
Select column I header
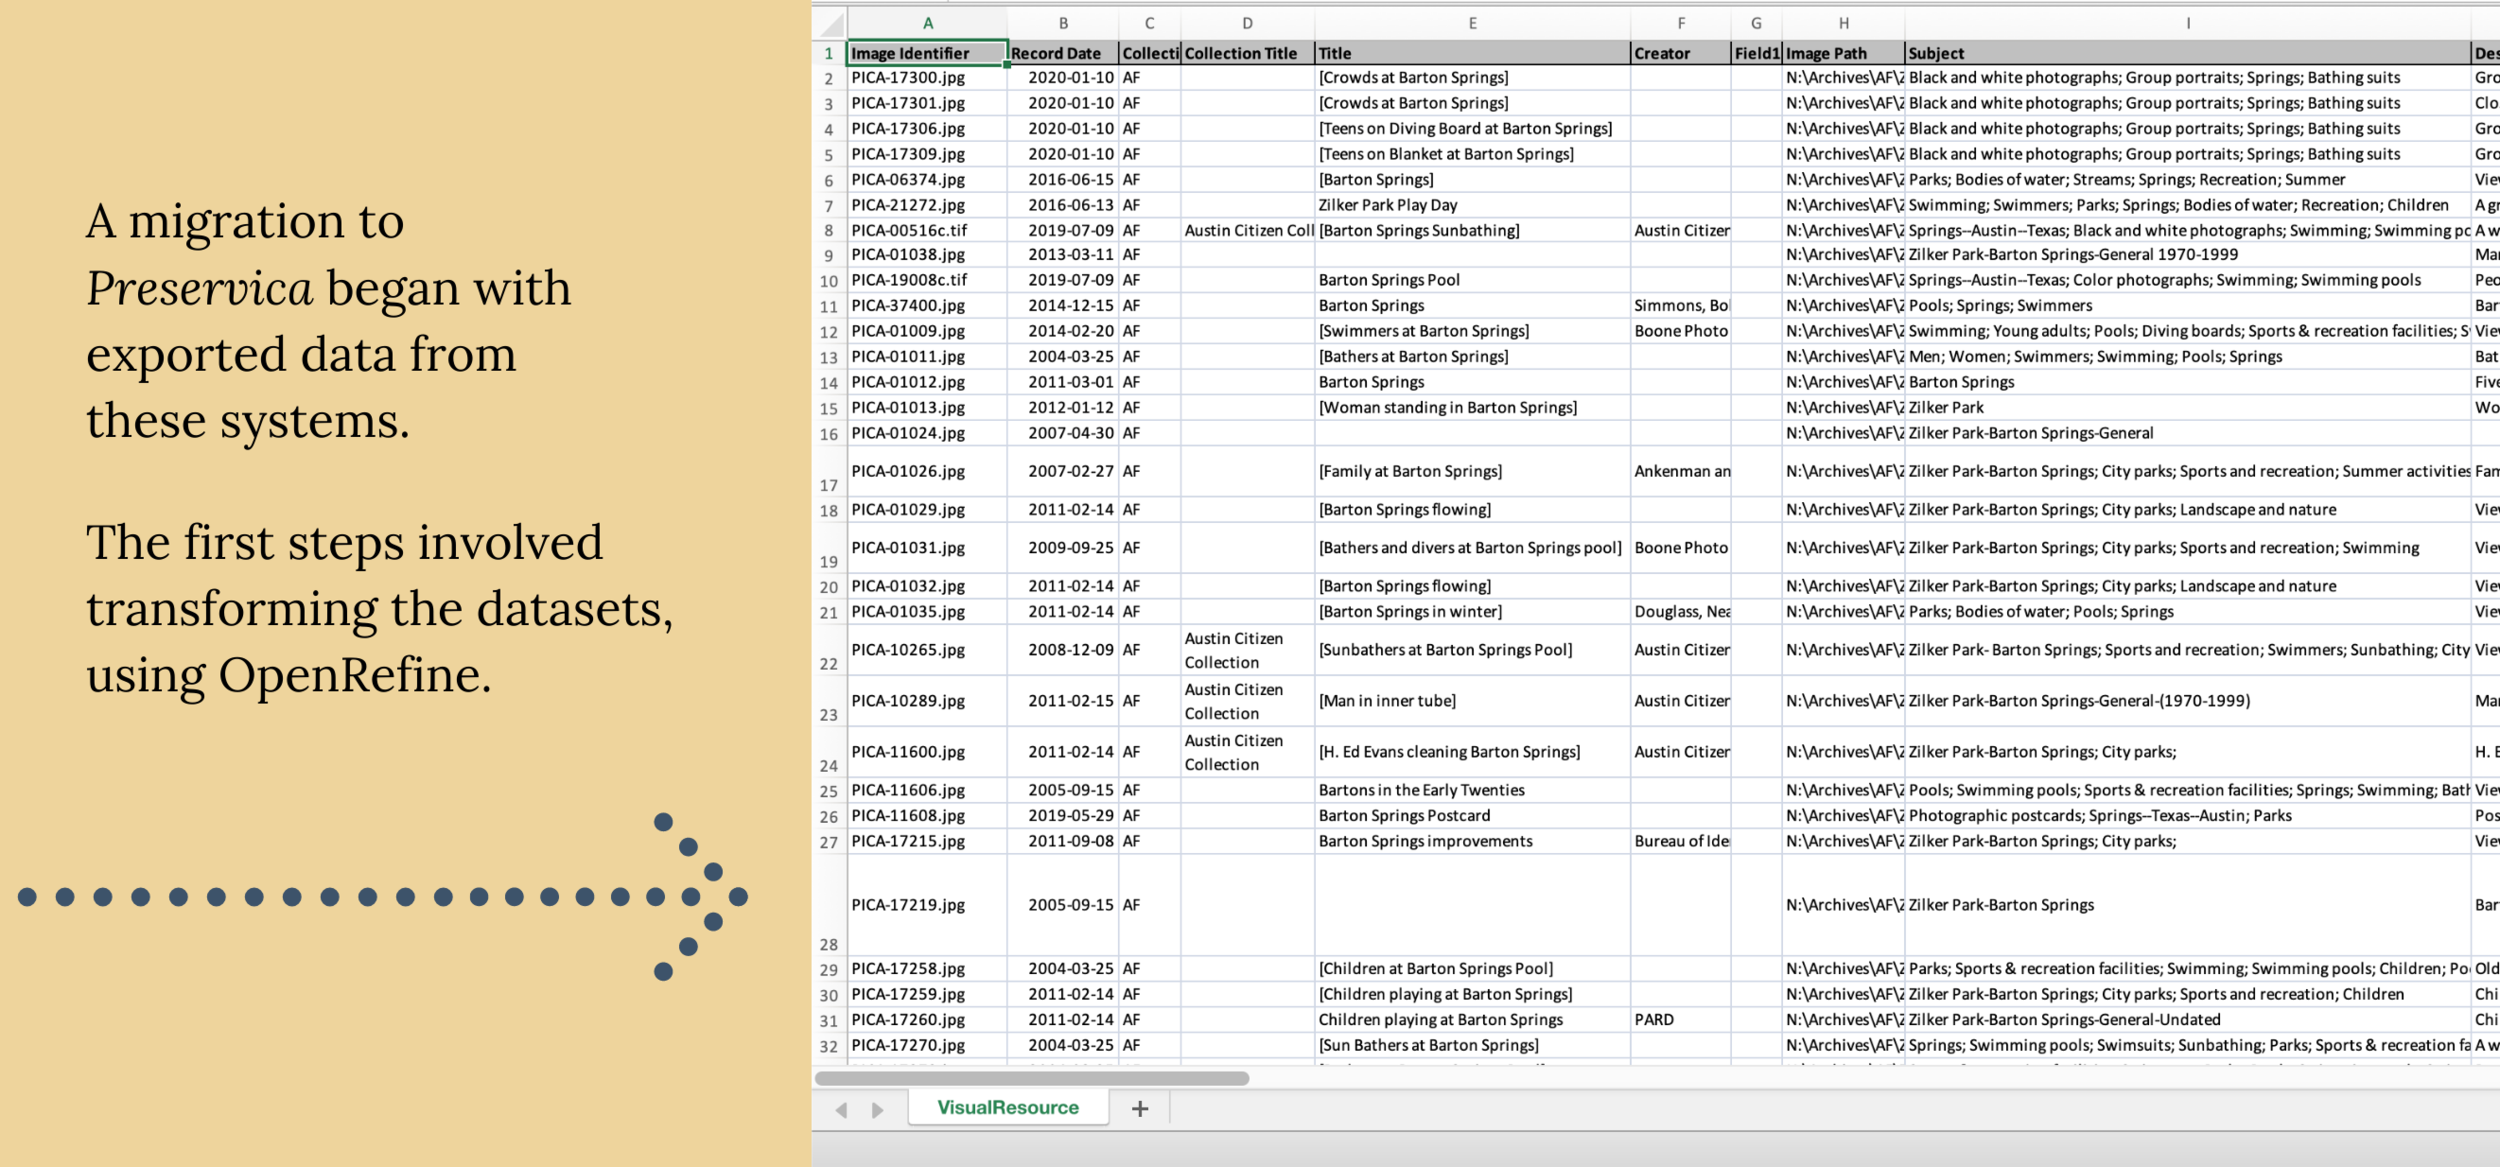point(2187,23)
